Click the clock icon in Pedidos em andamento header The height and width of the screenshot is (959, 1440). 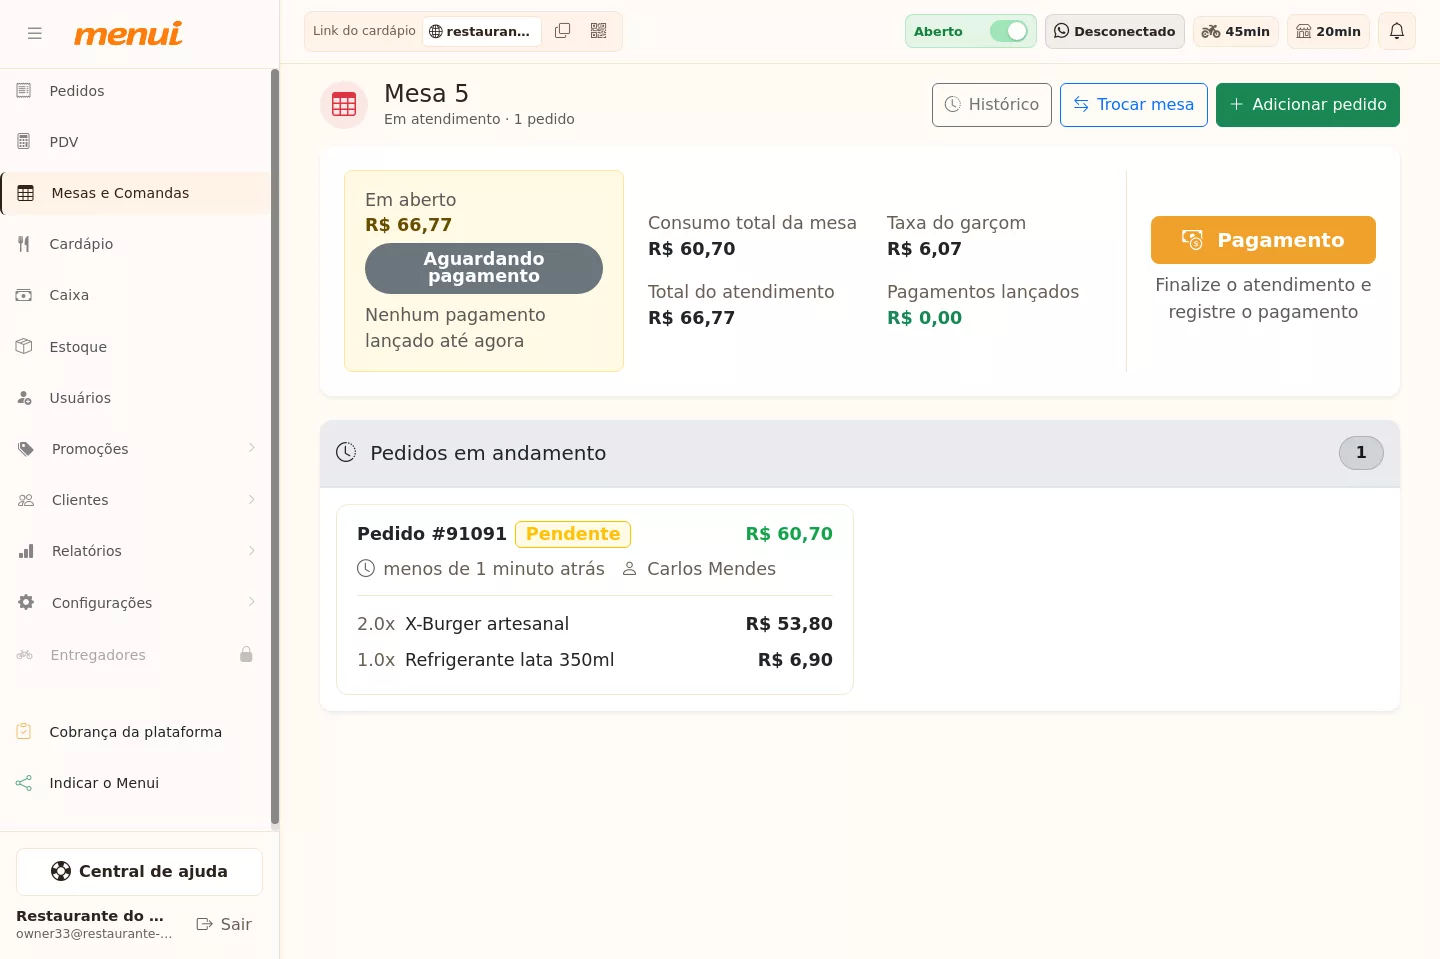(x=346, y=452)
